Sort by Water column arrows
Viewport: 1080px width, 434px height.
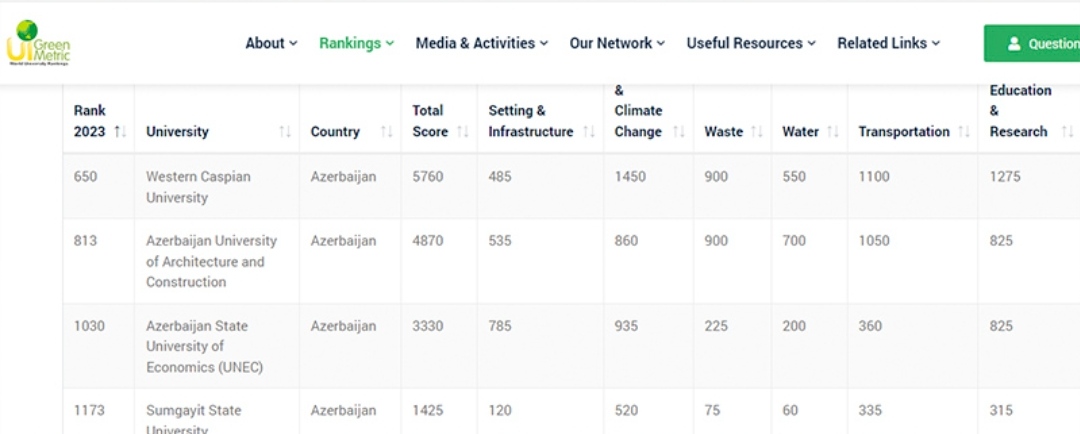click(x=833, y=132)
